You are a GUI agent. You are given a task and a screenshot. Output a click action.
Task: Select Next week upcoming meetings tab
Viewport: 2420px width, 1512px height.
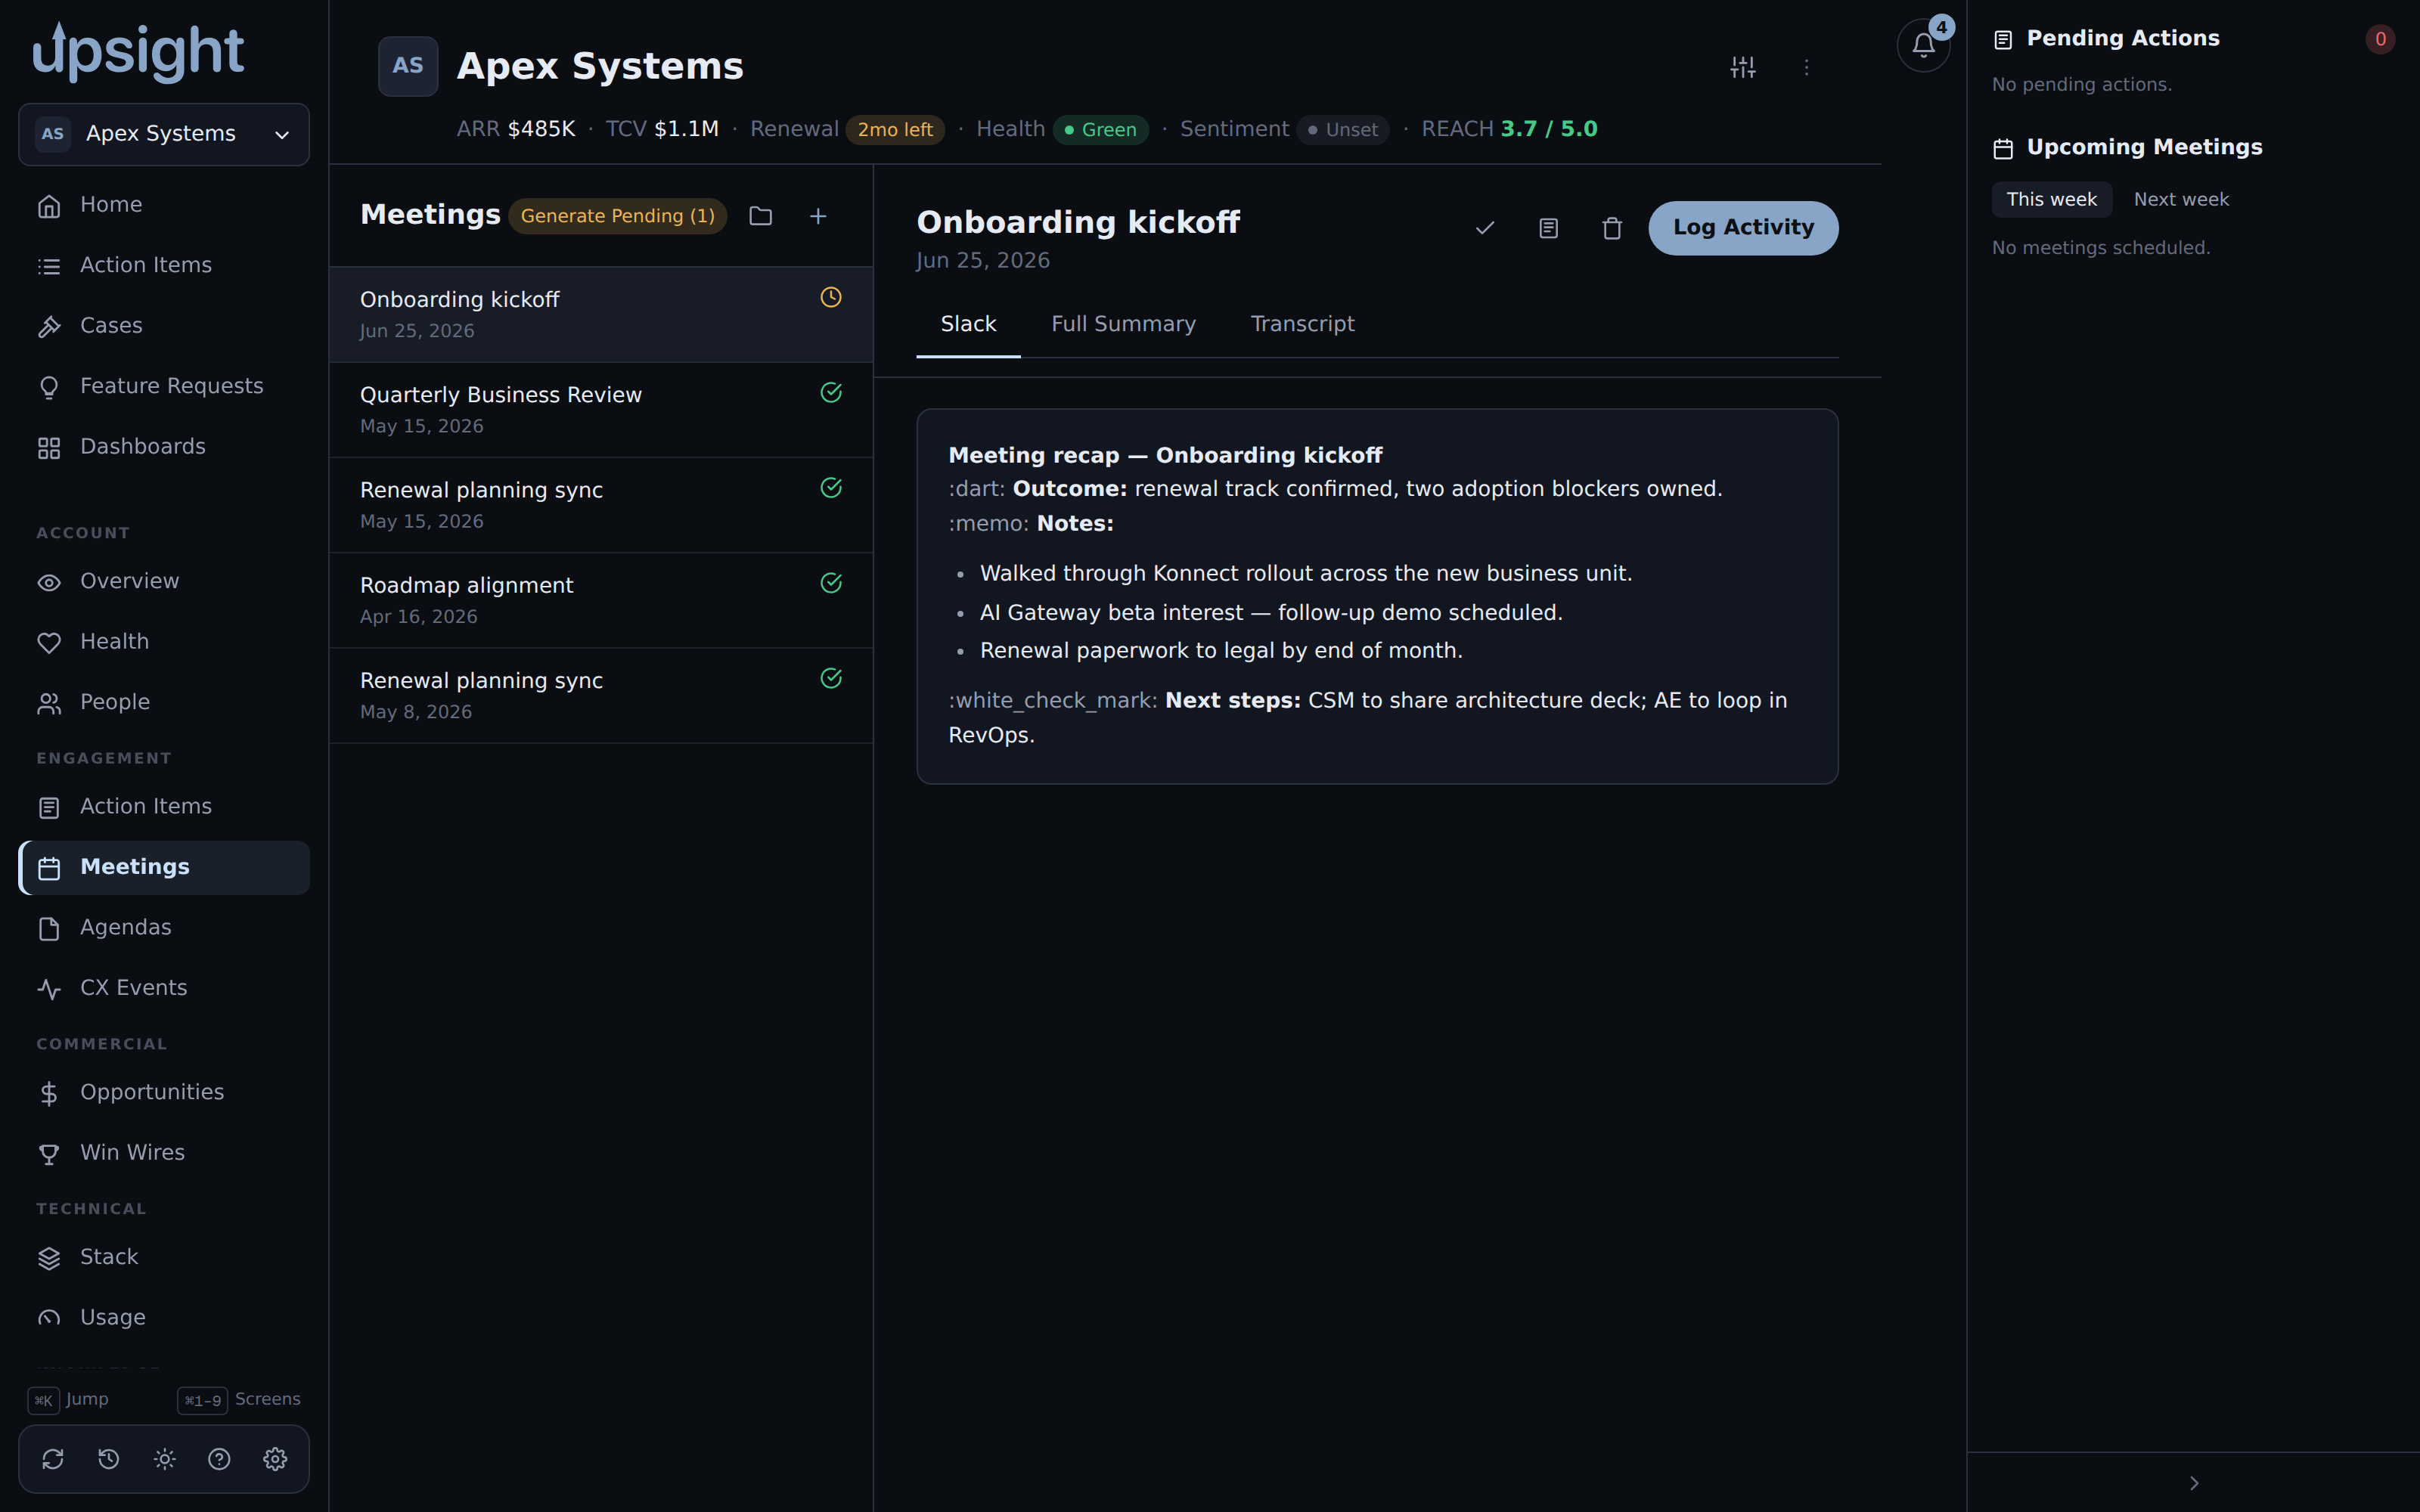pyautogui.click(x=2181, y=199)
